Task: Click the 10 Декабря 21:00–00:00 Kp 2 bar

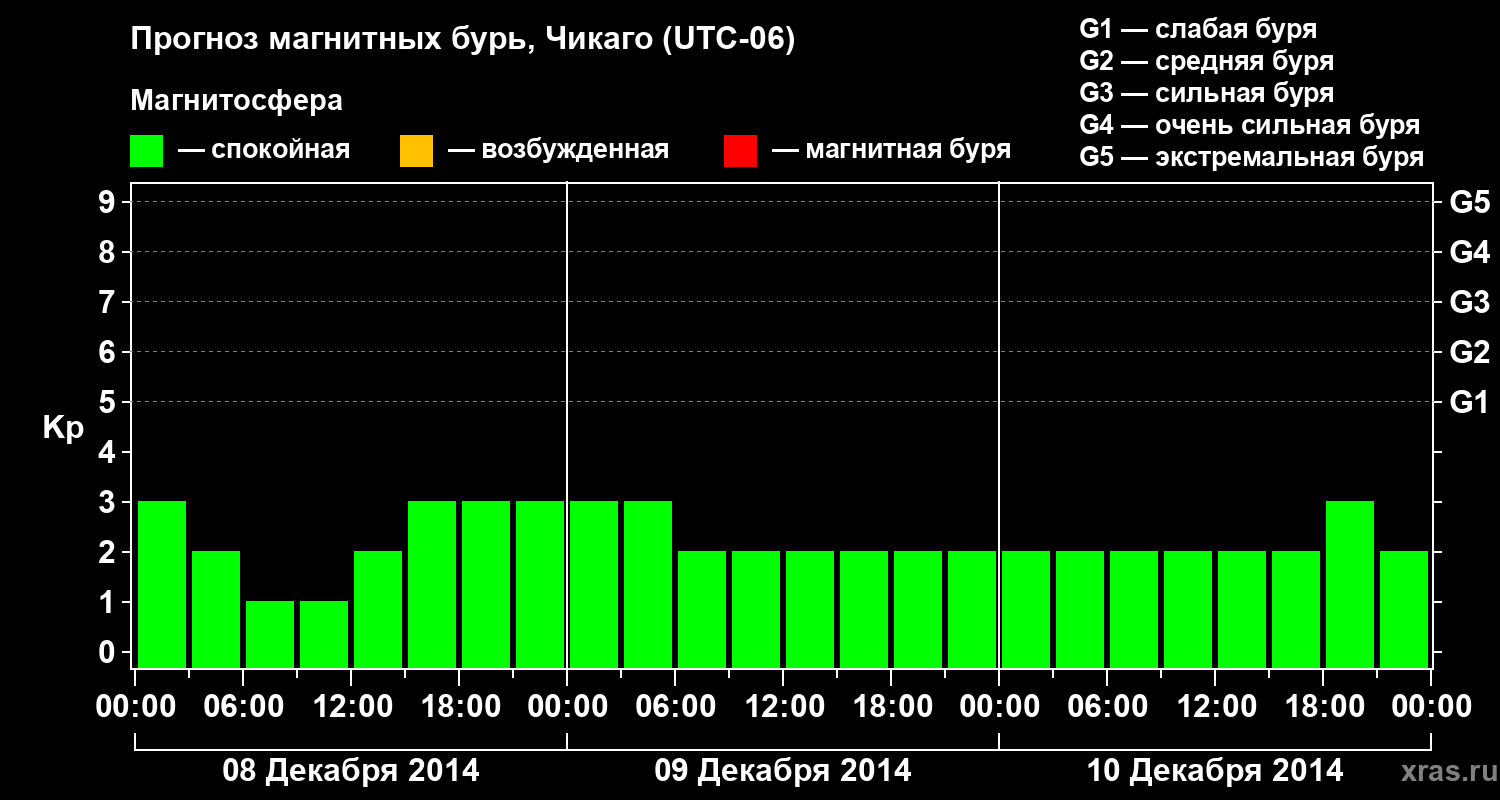Action: click(1404, 609)
